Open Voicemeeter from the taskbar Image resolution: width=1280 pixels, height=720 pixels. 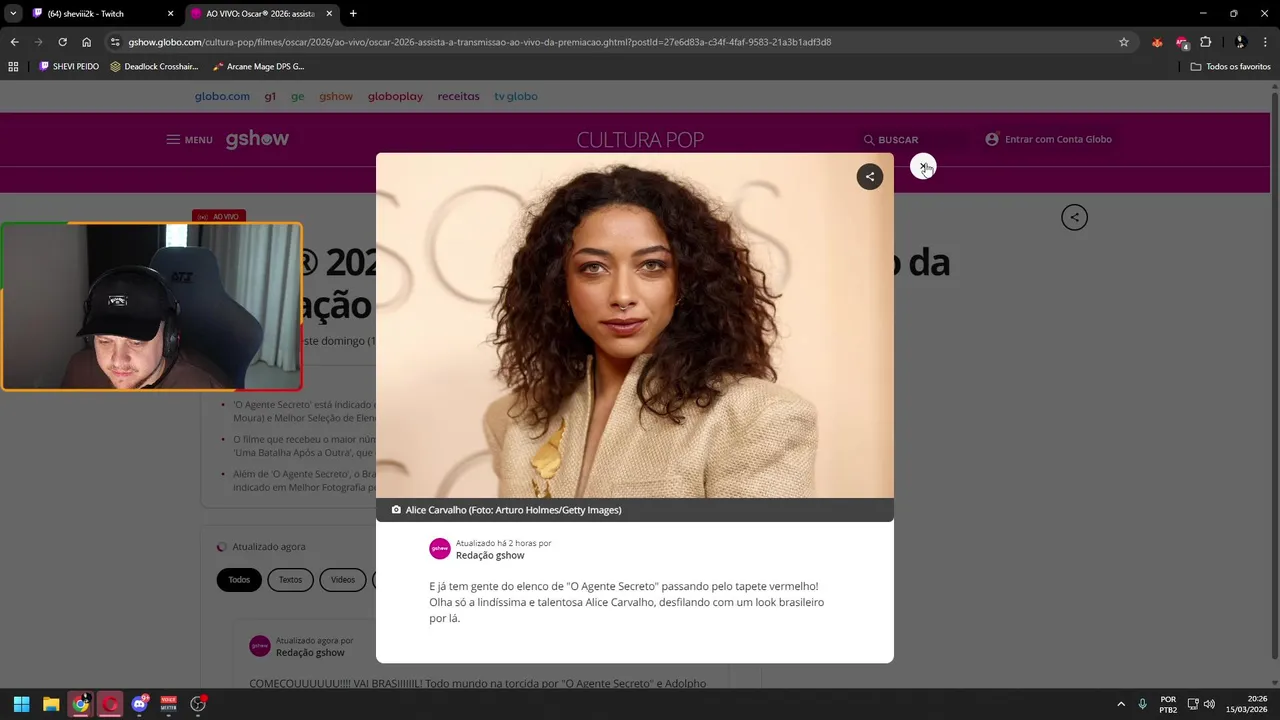pos(169,704)
